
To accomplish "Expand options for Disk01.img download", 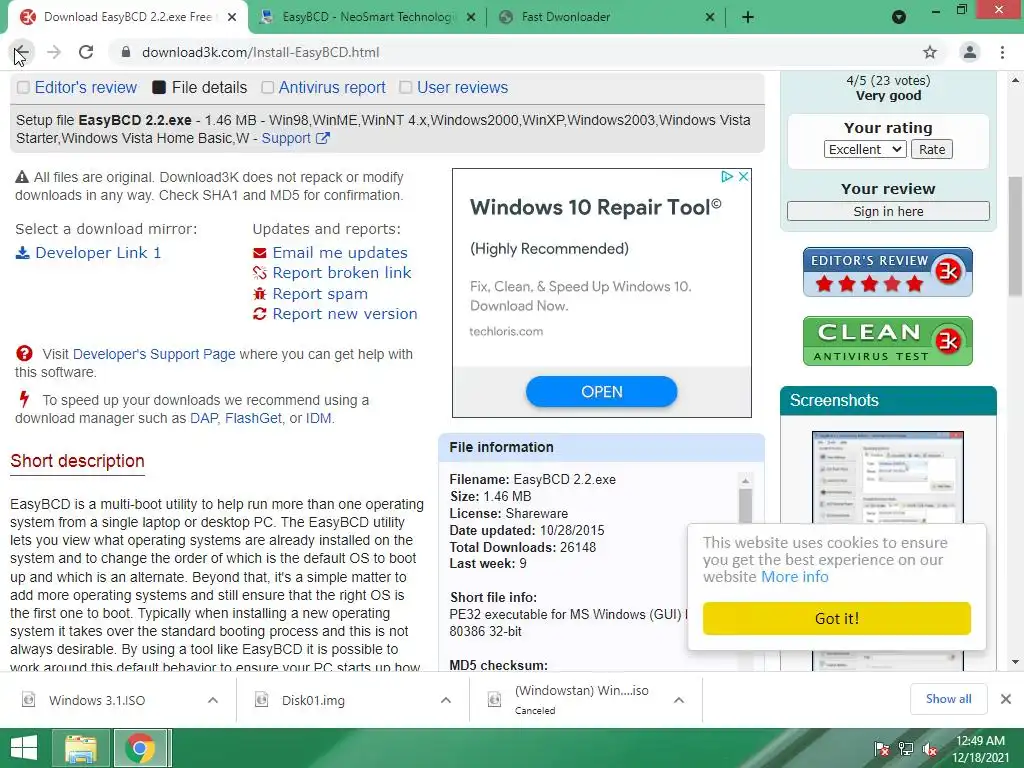I will click(446, 700).
